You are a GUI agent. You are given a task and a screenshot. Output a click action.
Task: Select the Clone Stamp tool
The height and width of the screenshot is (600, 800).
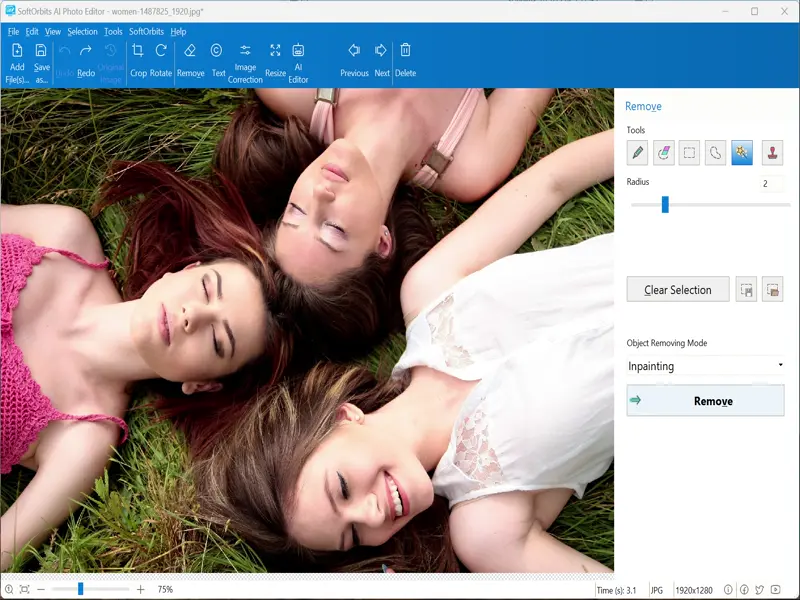pyautogui.click(x=772, y=153)
